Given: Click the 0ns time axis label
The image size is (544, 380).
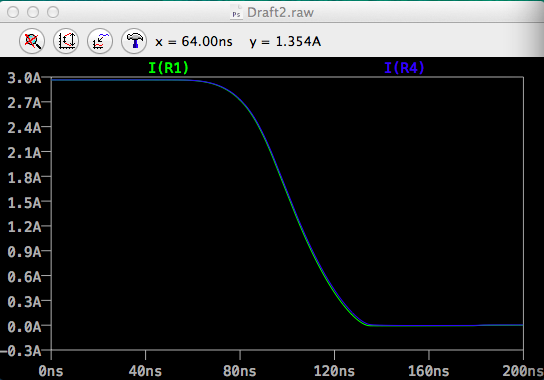Looking at the screenshot, I should [51, 371].
